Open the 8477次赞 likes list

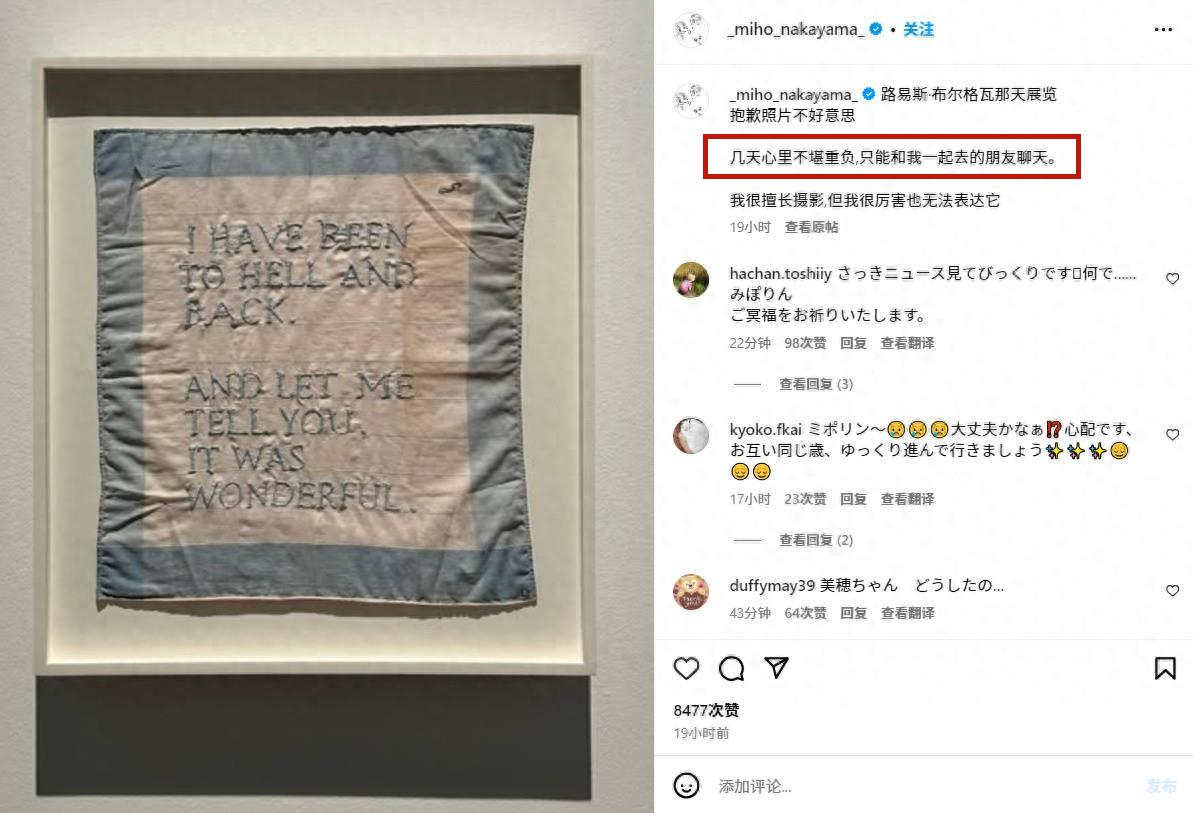(706, 710)
